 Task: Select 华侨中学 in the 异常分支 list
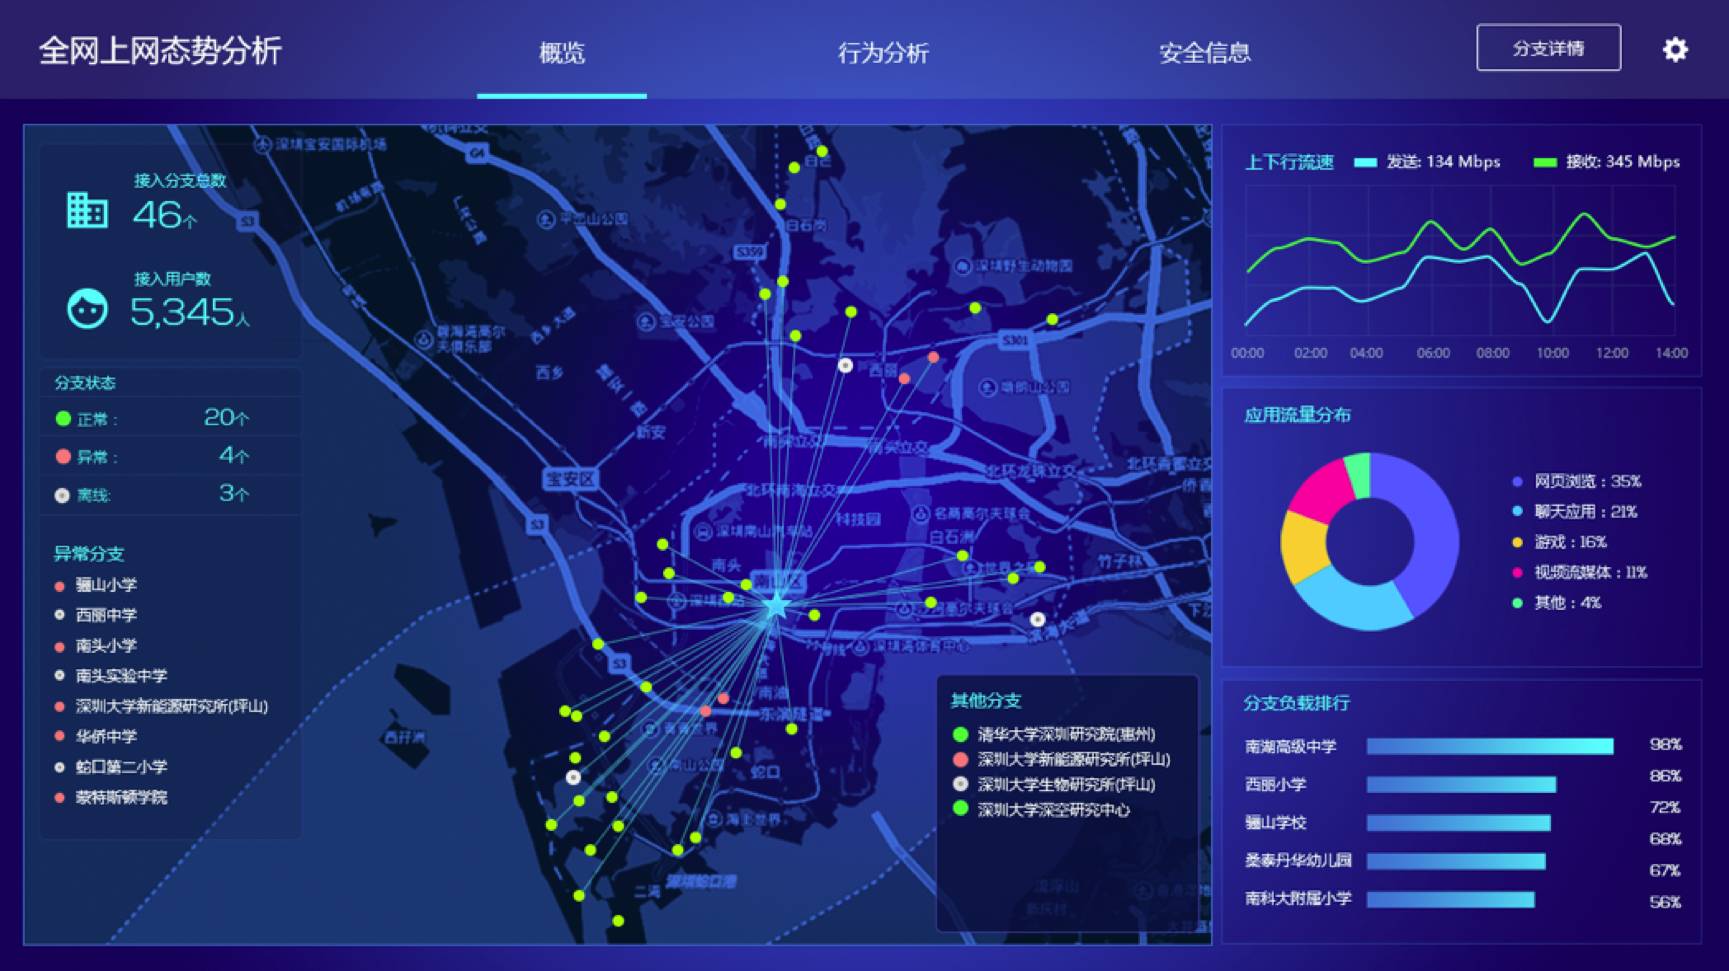pos(106,736)
